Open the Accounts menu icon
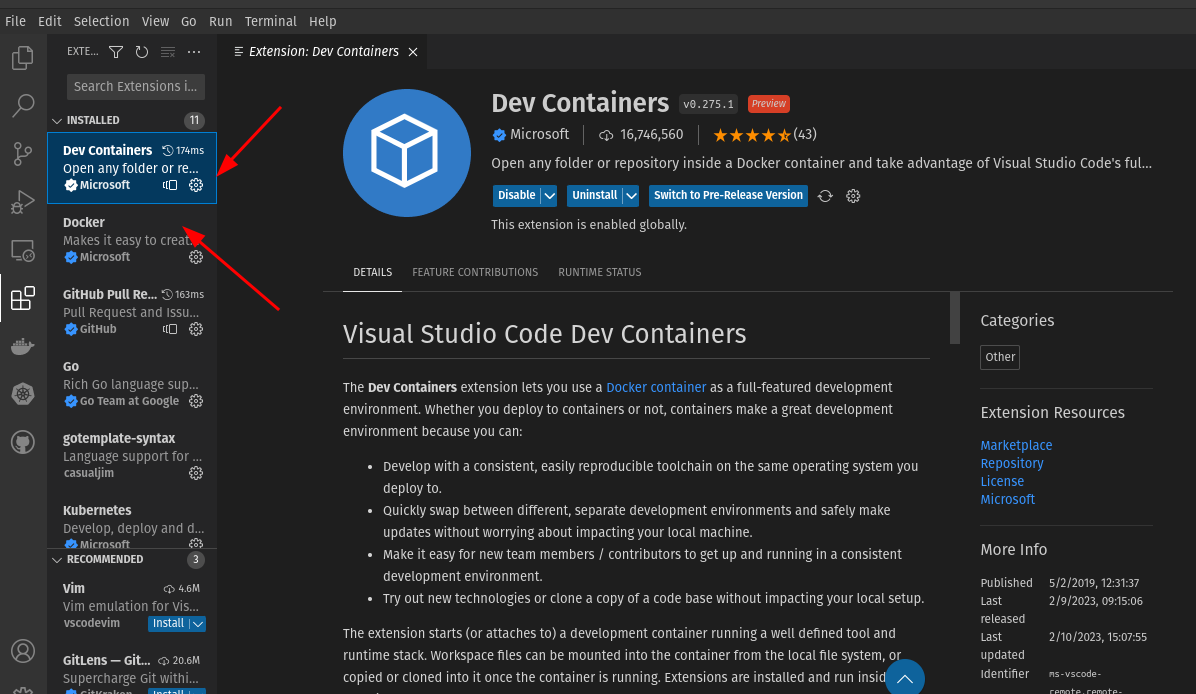The width and height of the screenshot is (1196, 694). click(23, 651)
